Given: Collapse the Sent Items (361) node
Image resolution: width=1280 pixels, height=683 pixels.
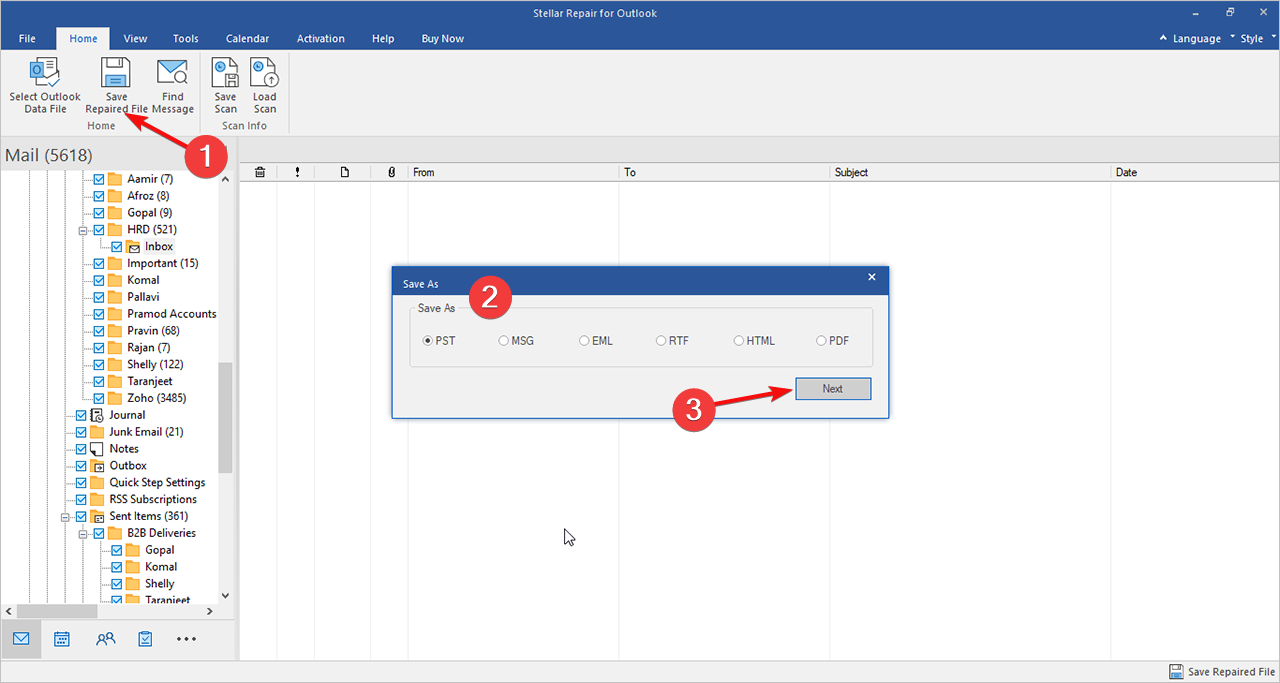Looking at the screenshot, I should (66, 516).
